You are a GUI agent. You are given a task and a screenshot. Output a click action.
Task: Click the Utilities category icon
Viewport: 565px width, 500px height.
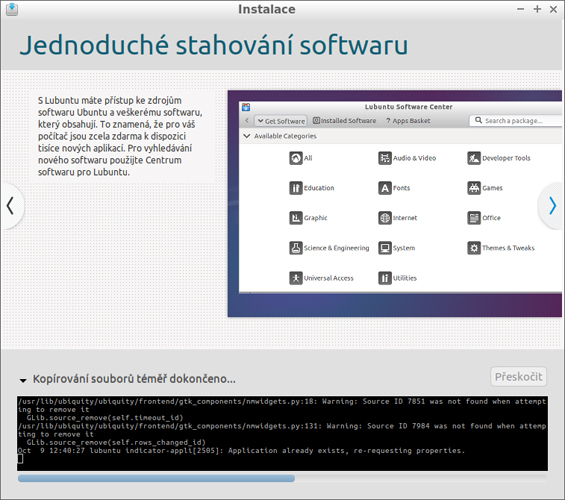[x=385, y=278]
